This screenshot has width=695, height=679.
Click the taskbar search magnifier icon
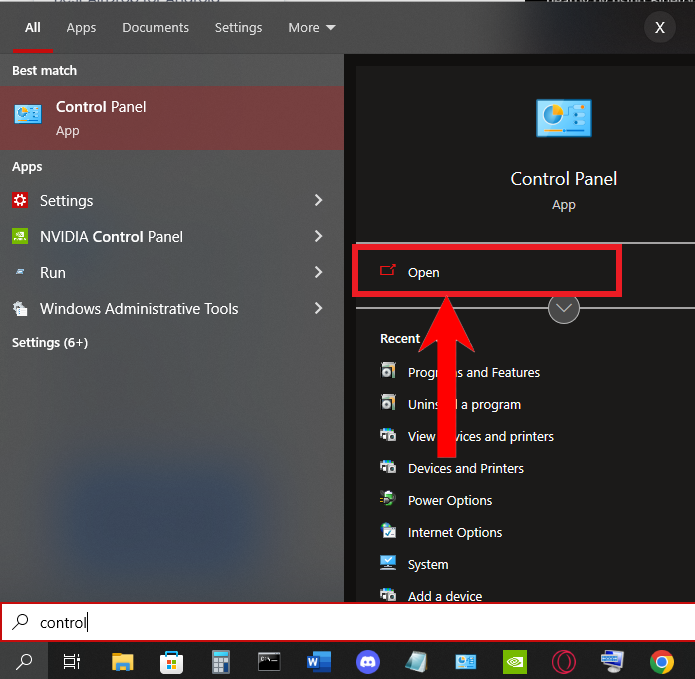point(24,661)
